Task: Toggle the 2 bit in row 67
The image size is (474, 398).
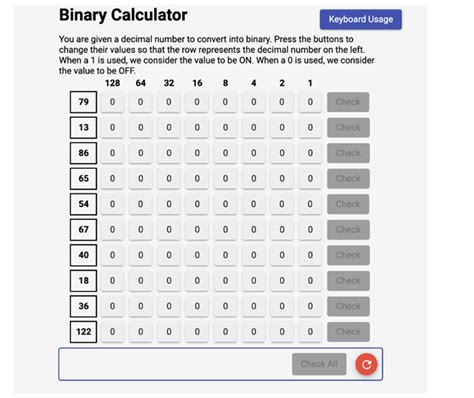Action: (x=282, y=229)
